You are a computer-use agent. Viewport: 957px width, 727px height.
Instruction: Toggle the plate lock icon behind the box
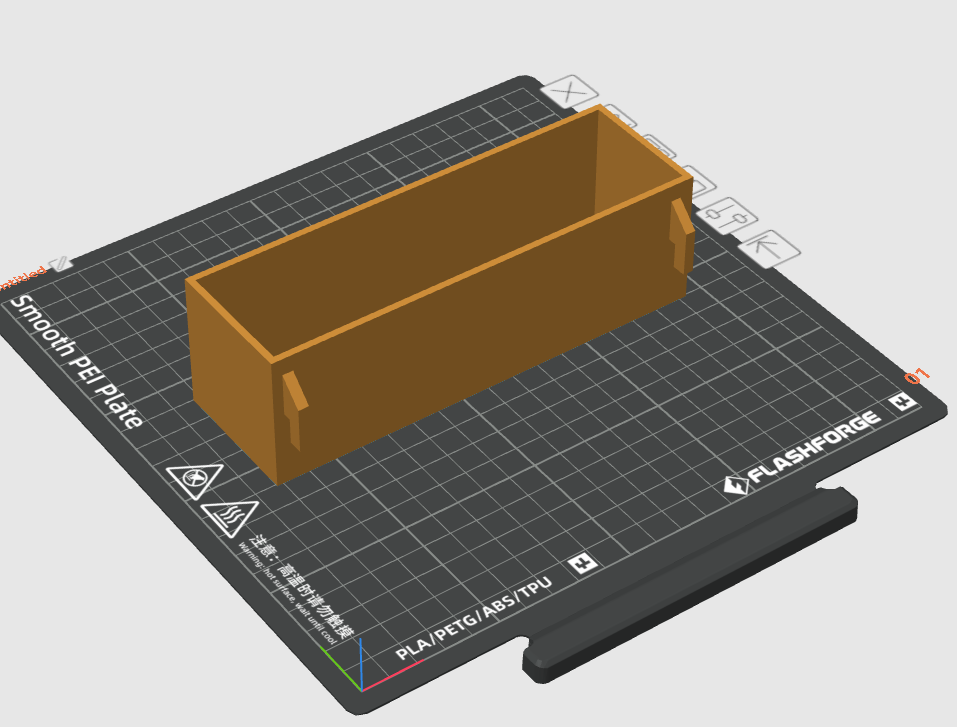(699, 180)
